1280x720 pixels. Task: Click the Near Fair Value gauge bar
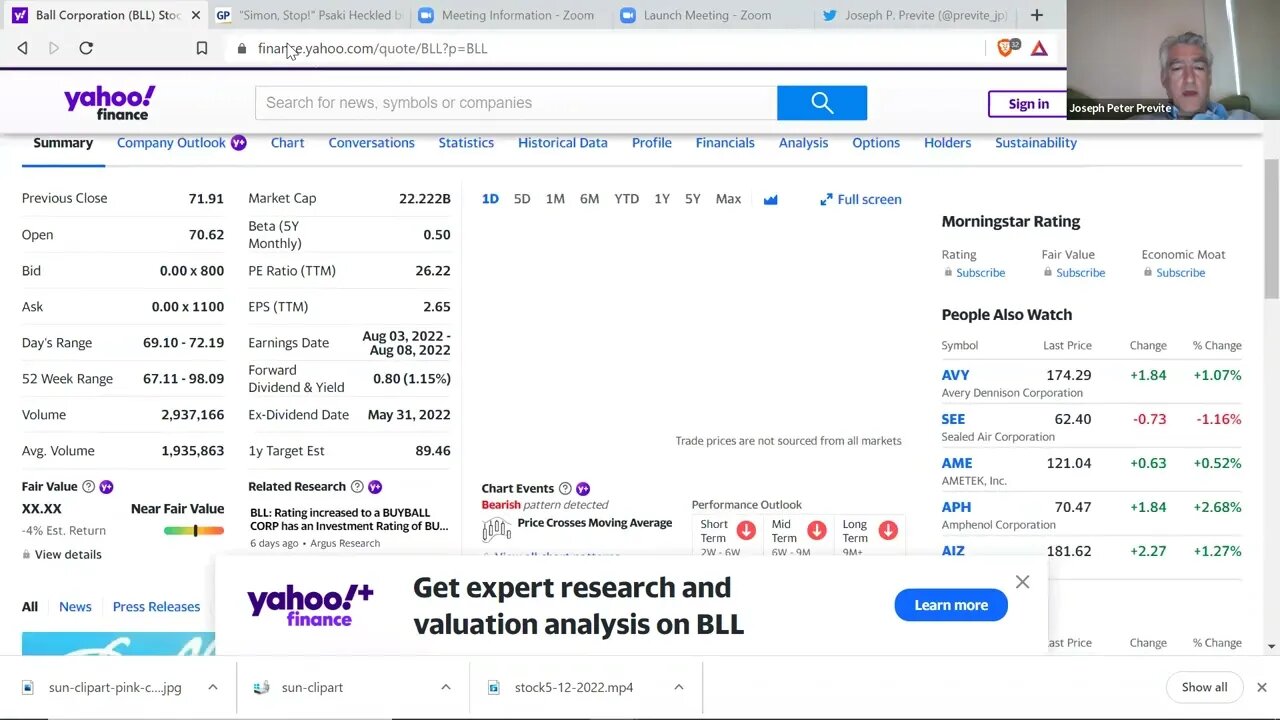click(194, 531)
